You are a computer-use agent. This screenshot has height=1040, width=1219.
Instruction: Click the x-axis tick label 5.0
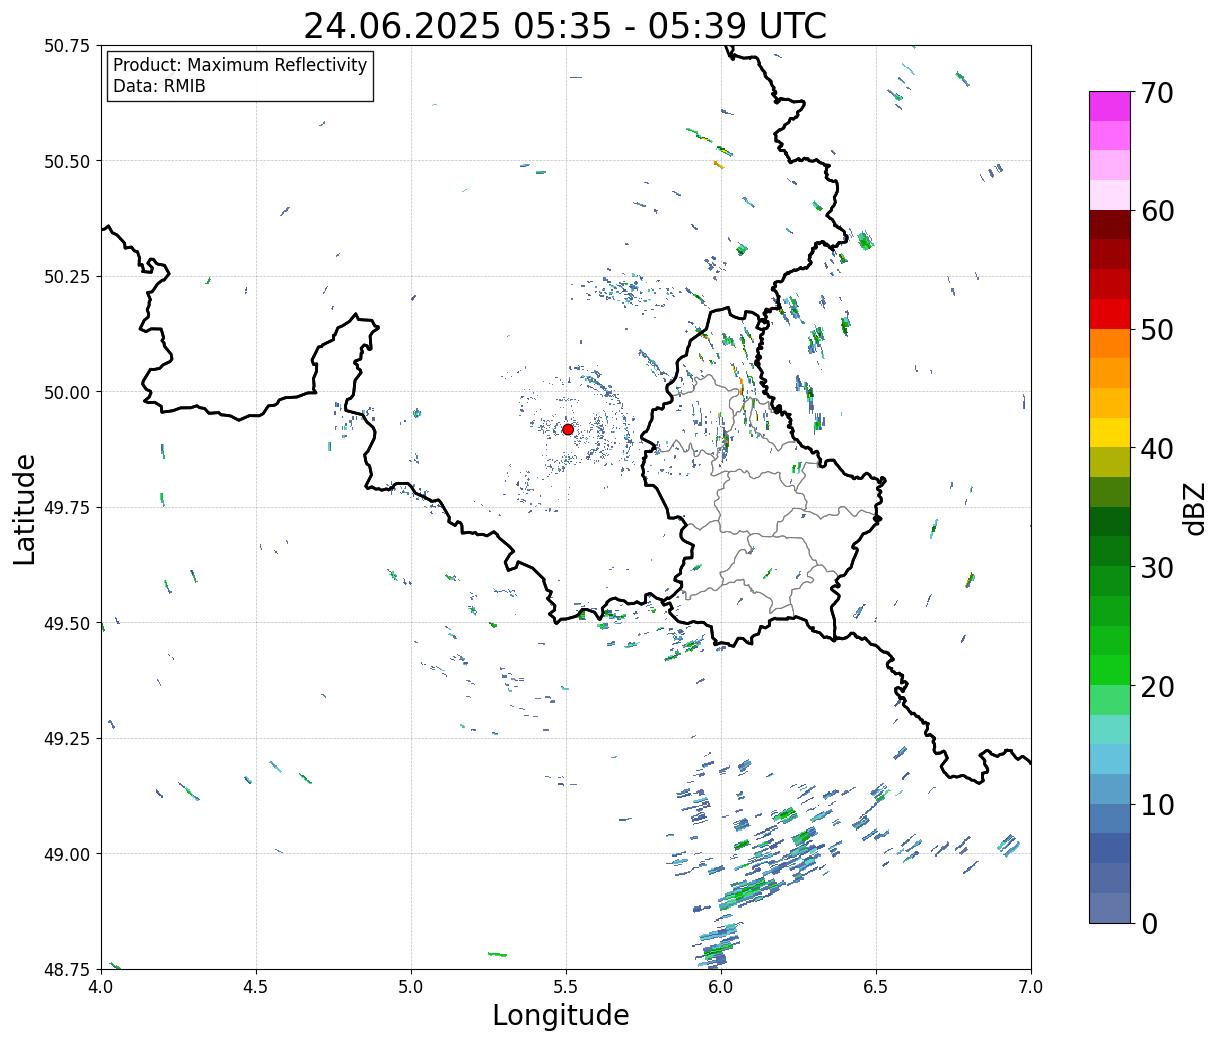tap(411, 986)
